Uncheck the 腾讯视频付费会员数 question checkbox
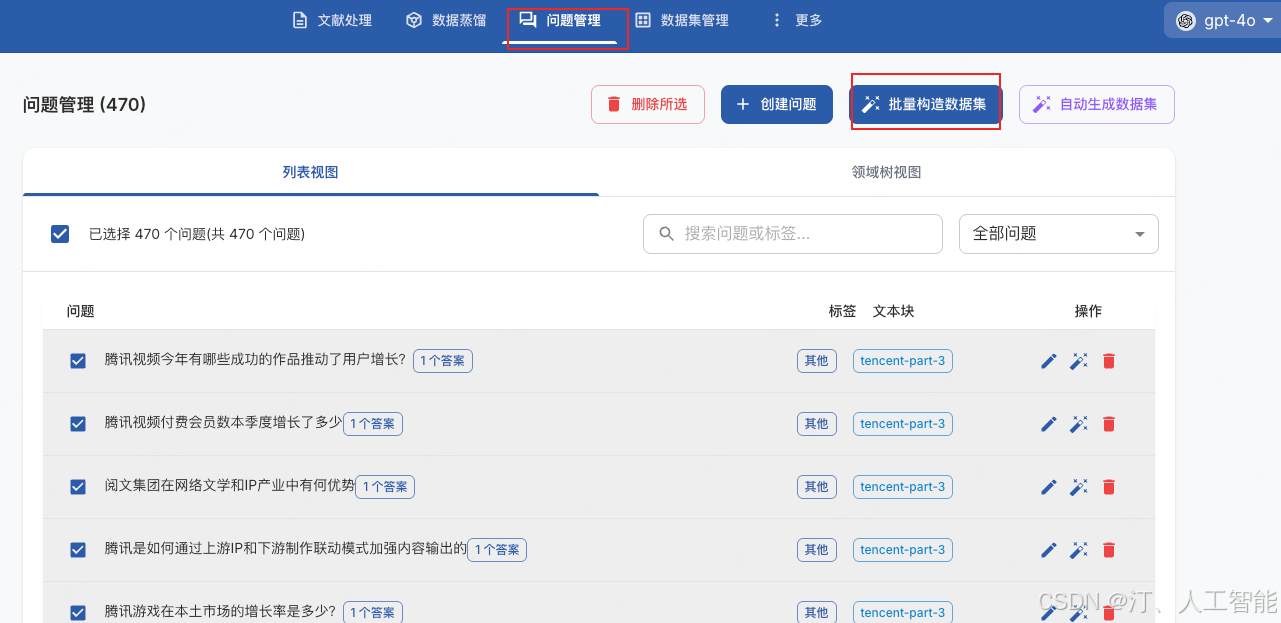Screen dimensions: 1281x623 [x=78, y=424]
